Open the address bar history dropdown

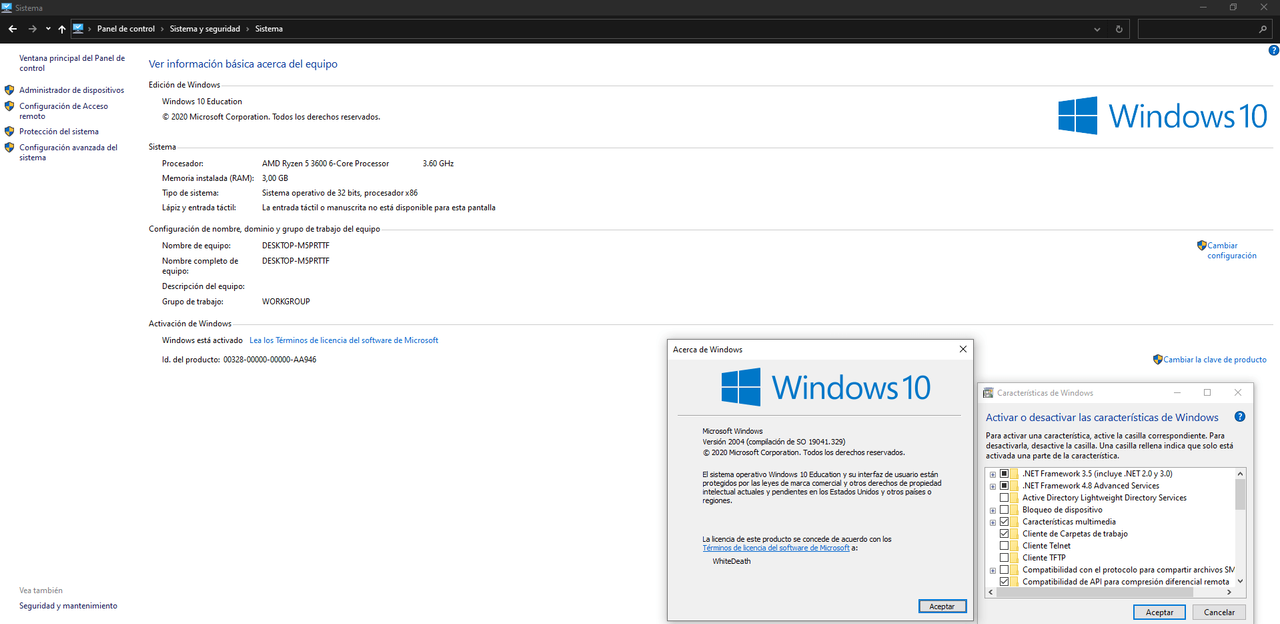click(x=1098, y=29)
